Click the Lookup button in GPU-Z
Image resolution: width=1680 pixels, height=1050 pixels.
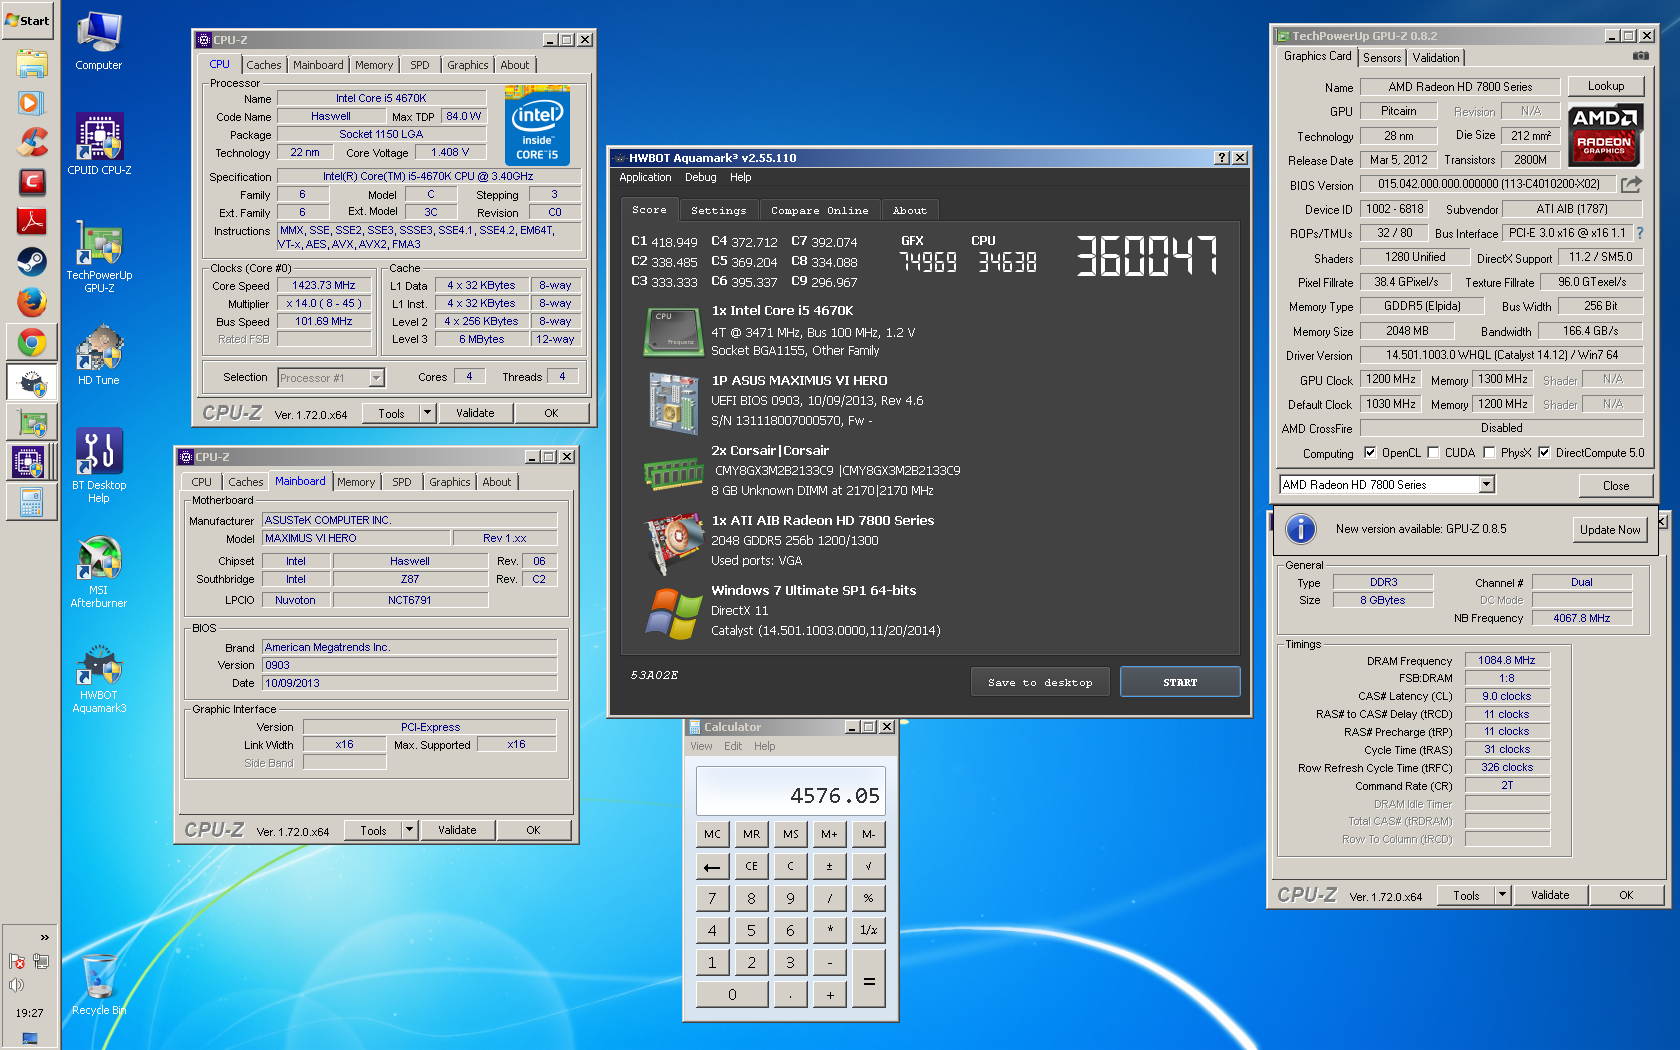[1606, 86]
